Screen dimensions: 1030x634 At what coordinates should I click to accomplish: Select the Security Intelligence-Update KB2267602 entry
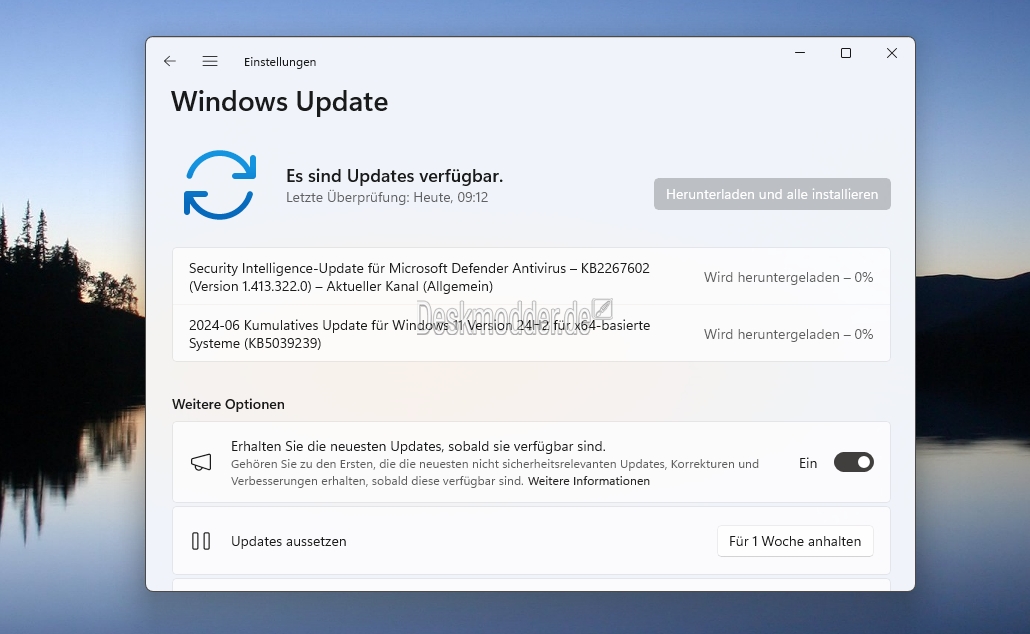(531, 277)
